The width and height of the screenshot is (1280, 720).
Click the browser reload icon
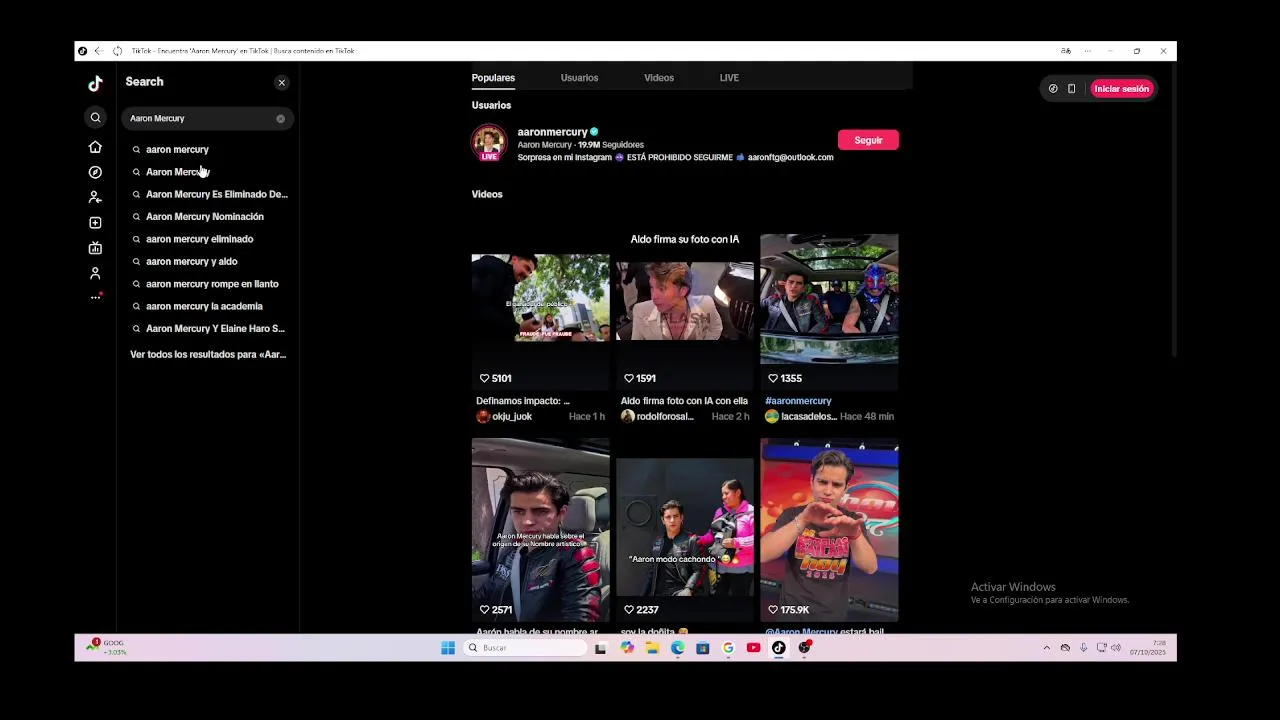(x=117, y=51)
